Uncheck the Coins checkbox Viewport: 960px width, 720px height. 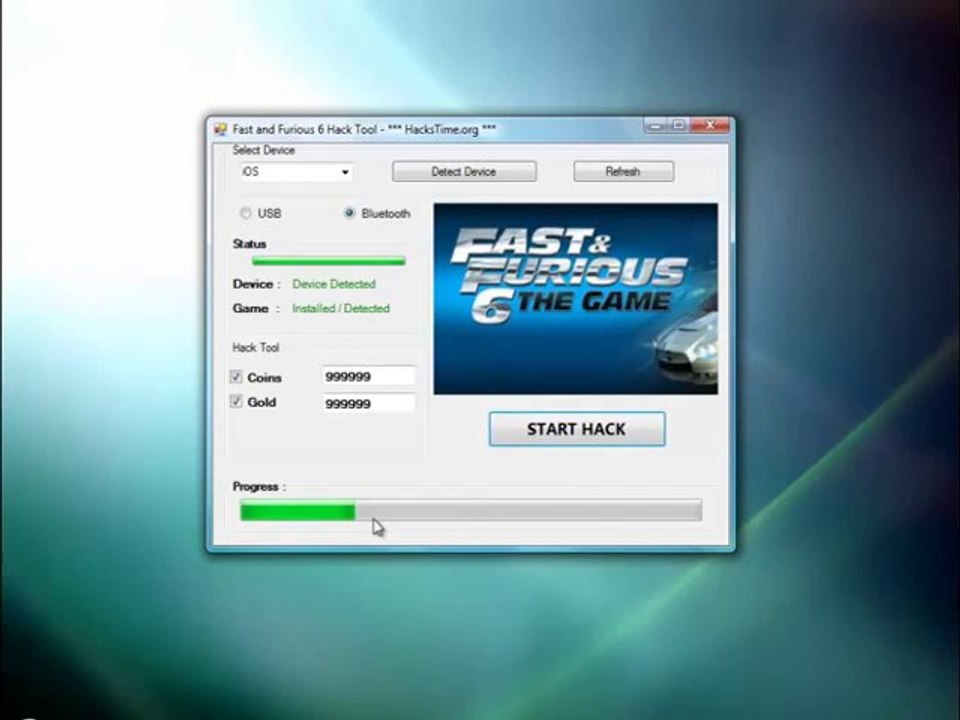236,377
